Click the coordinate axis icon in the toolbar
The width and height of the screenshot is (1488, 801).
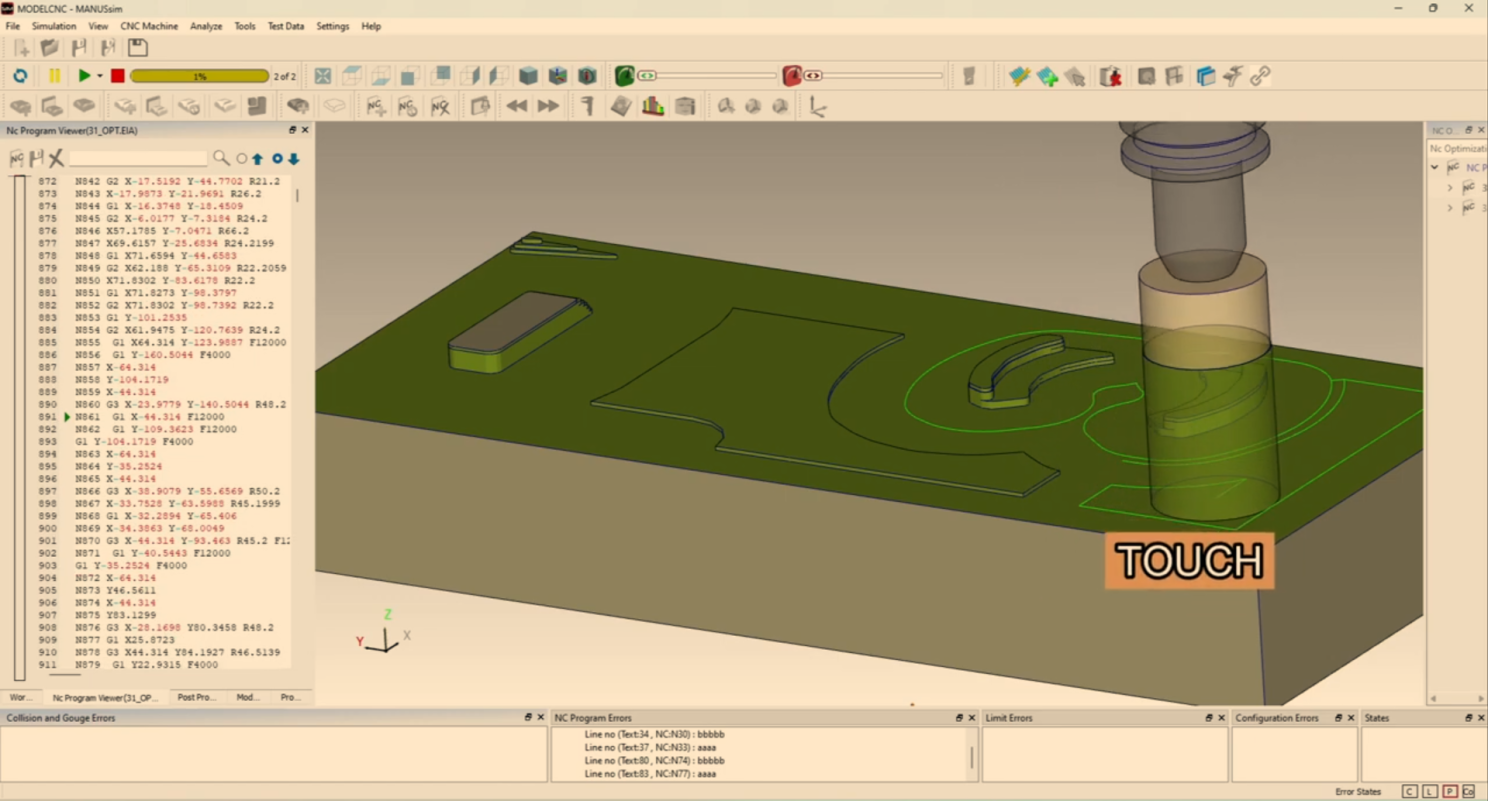[x=817, y=106]
